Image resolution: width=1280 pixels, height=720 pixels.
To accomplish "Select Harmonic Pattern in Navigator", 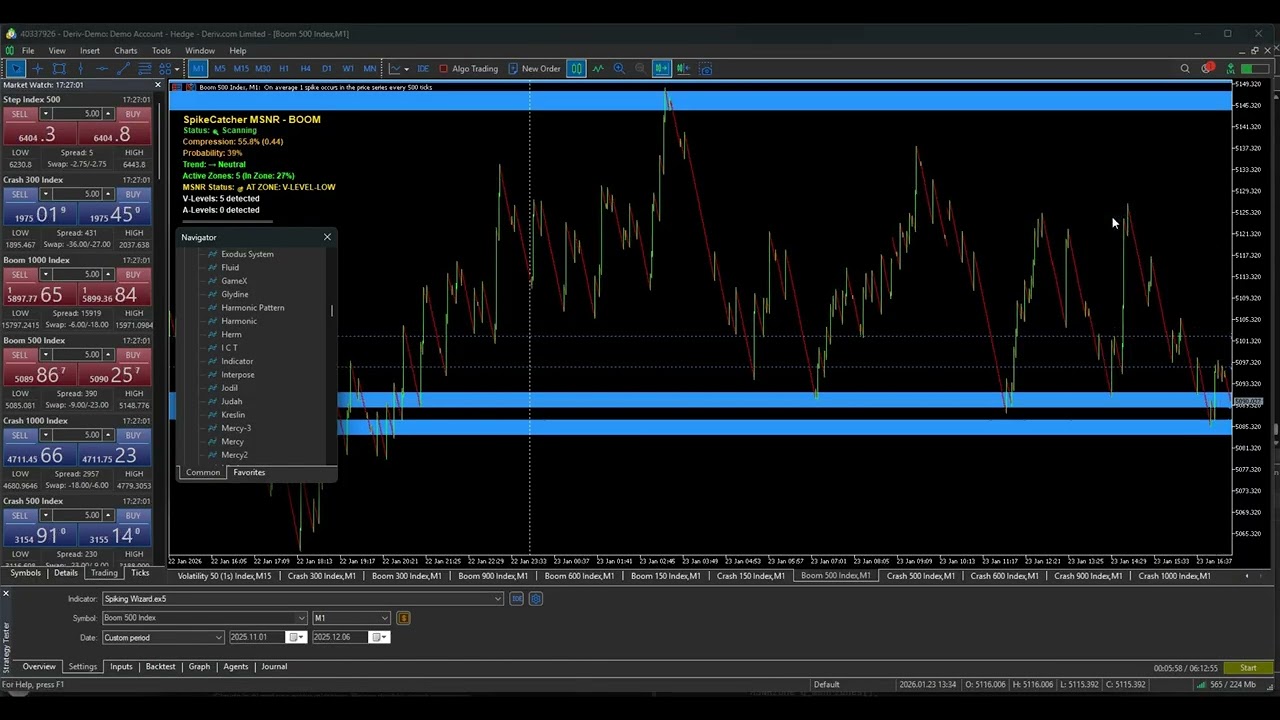I will point(252,308).
